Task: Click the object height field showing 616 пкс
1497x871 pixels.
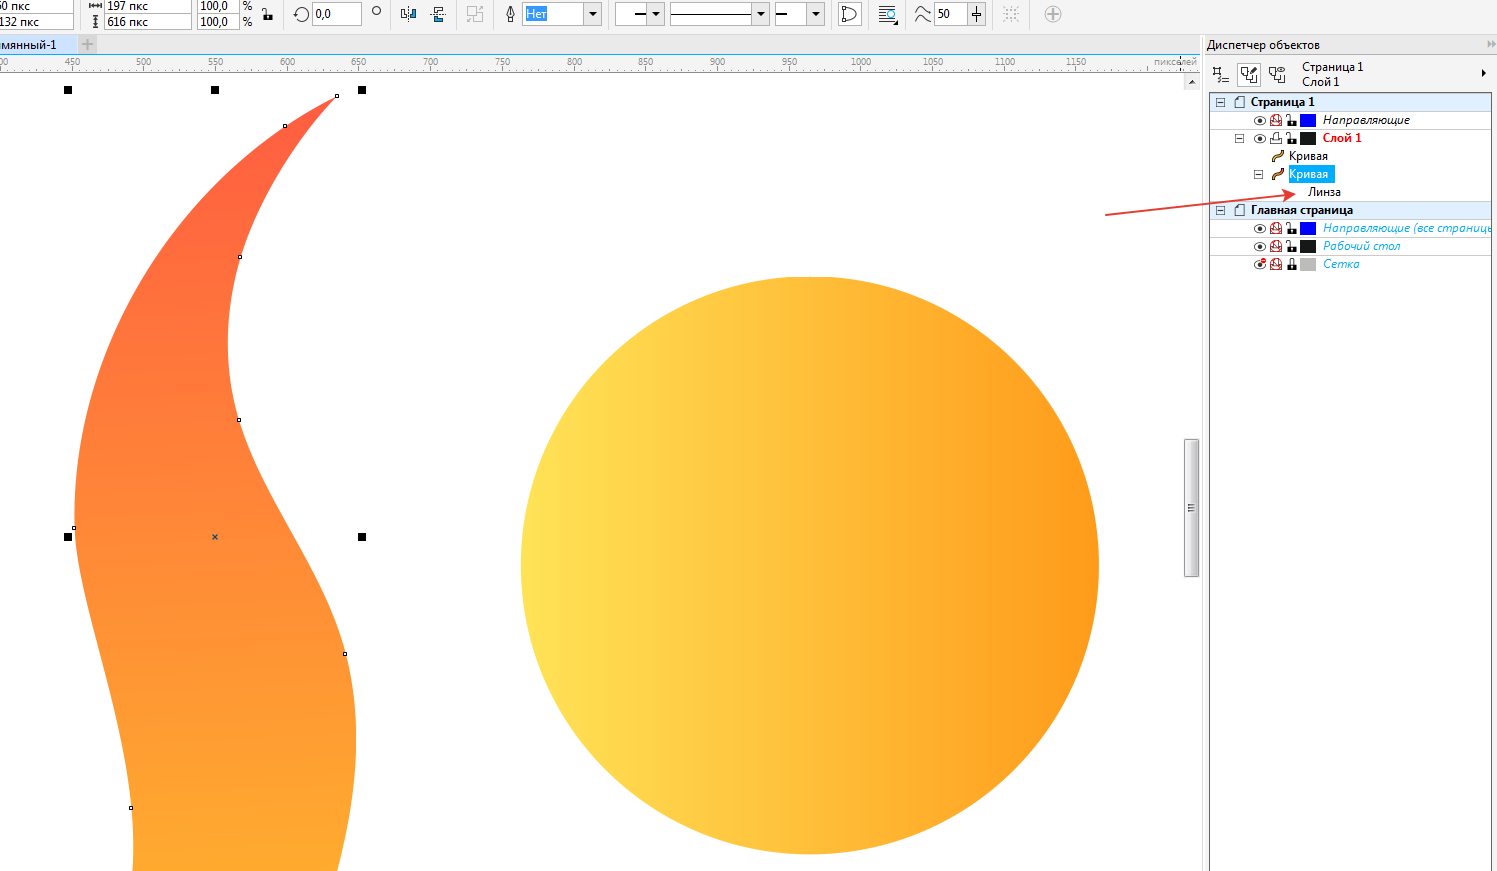Action: [x=147, y=22]
